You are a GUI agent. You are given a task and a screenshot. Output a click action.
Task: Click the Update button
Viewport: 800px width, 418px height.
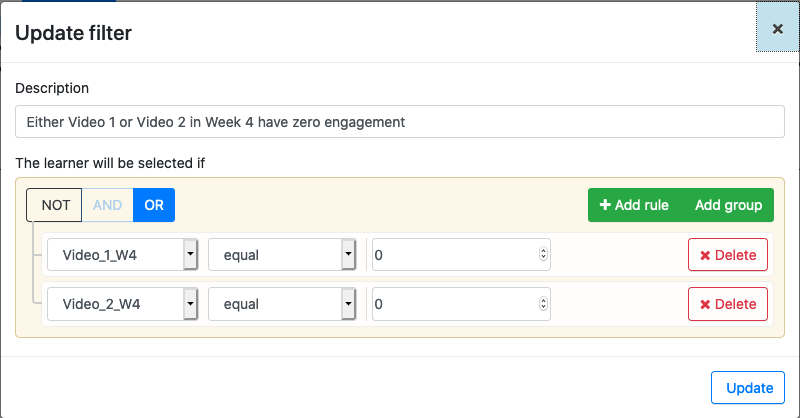click(747, 388)
